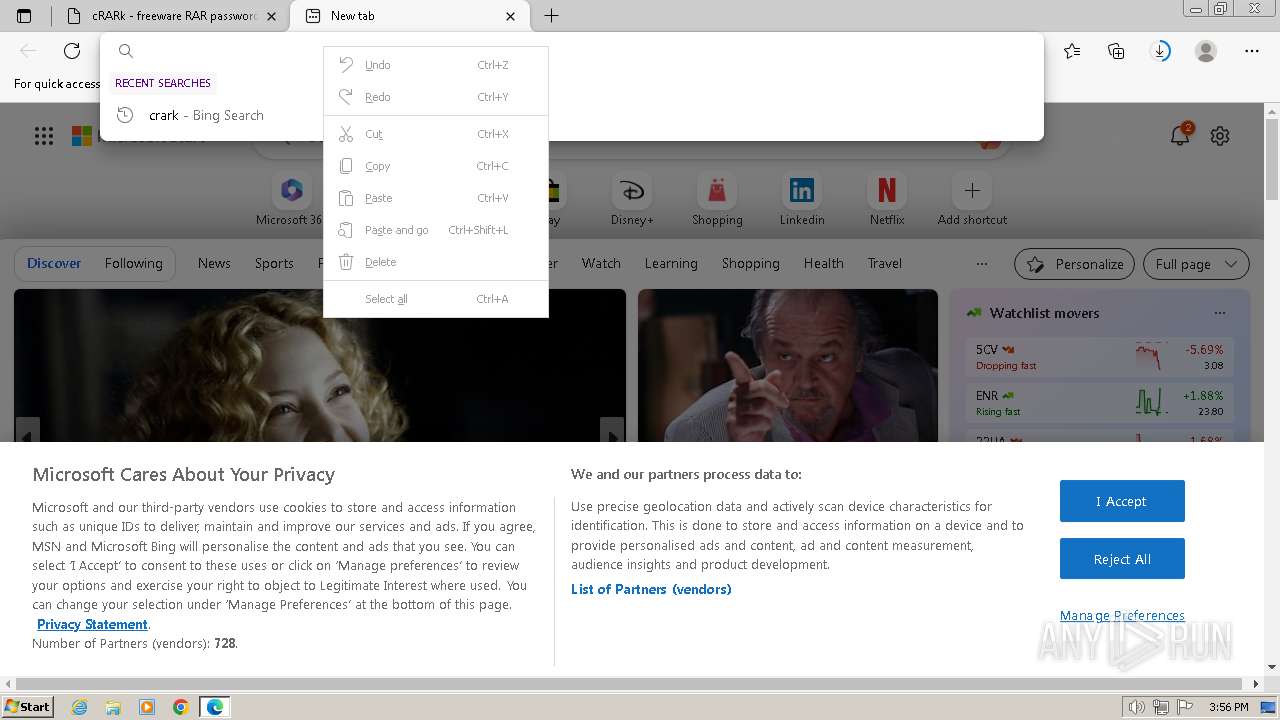Click the Personalize button
This screenshot has width=1280, height=720.
pos(1075,264)
